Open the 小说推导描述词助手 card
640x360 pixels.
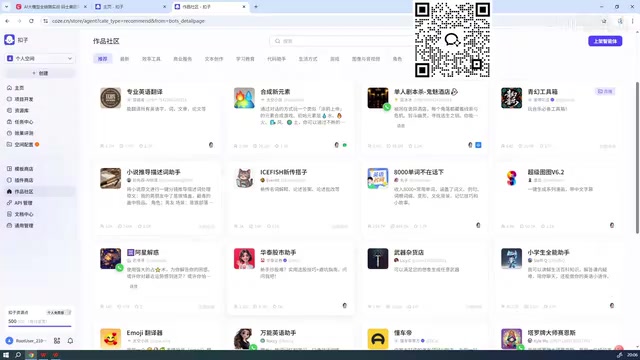tap(157, 198)
